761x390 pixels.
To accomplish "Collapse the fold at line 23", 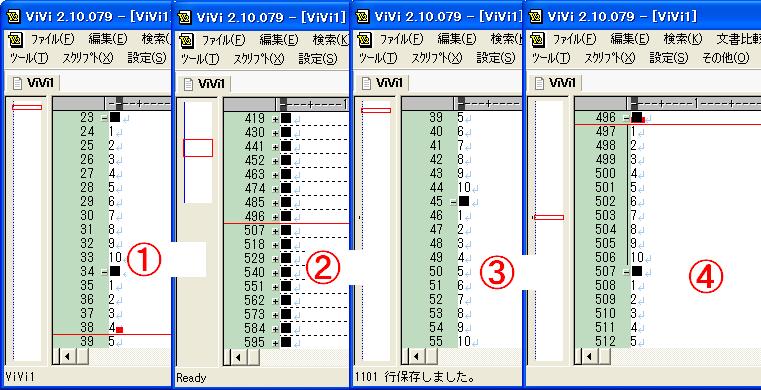I will (x=104, y=117).
